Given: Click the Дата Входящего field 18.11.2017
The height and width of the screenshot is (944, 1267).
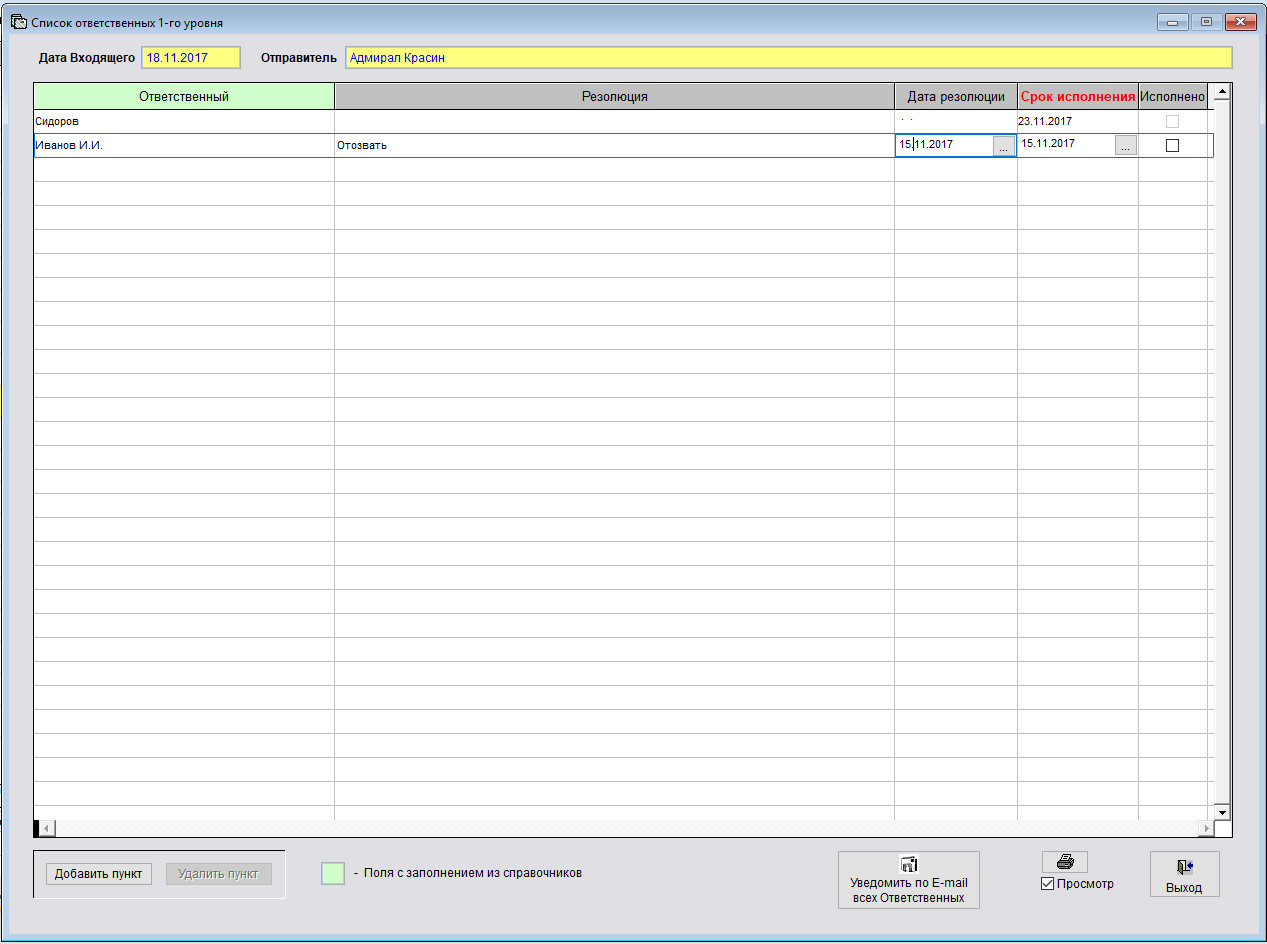Looking at the screenshot, I should 191,58.
